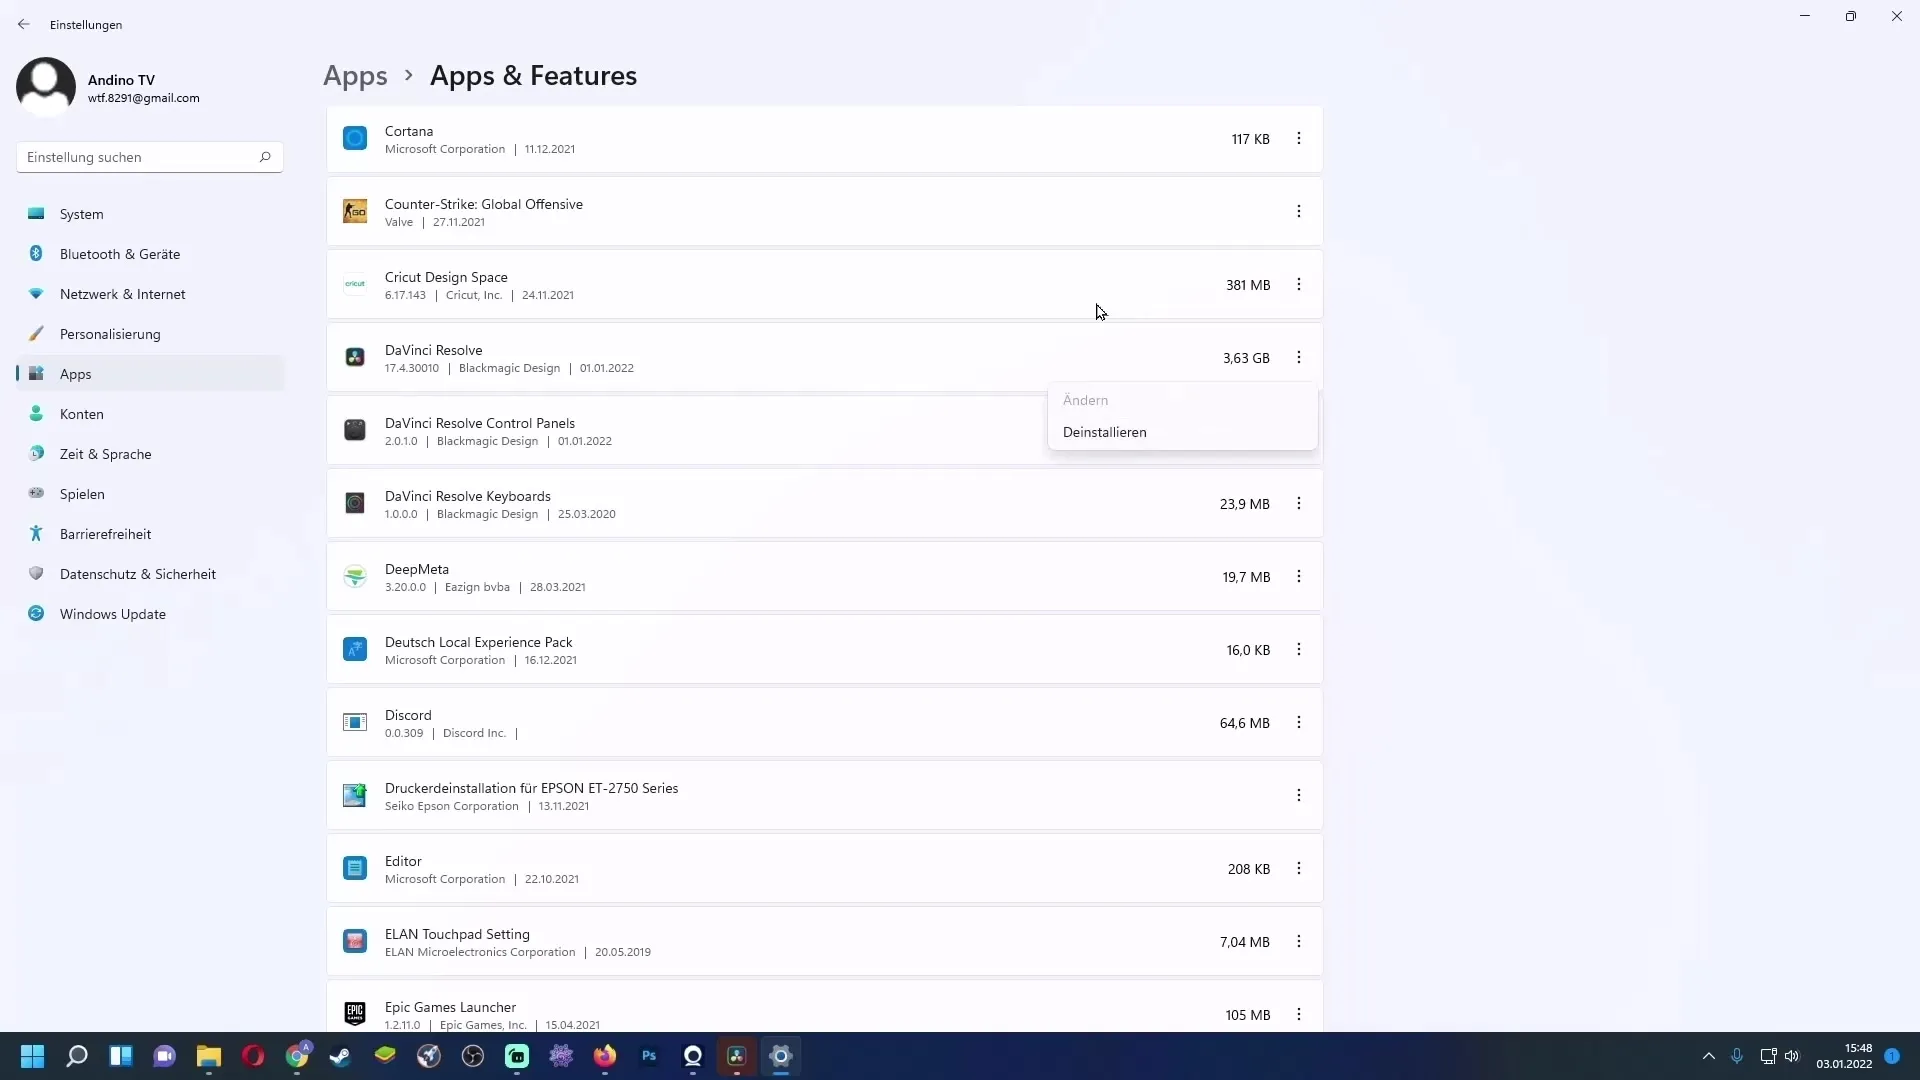Select the Deutsch Local Experience Pack entry
The image size is (1920, 1080).
824,650
